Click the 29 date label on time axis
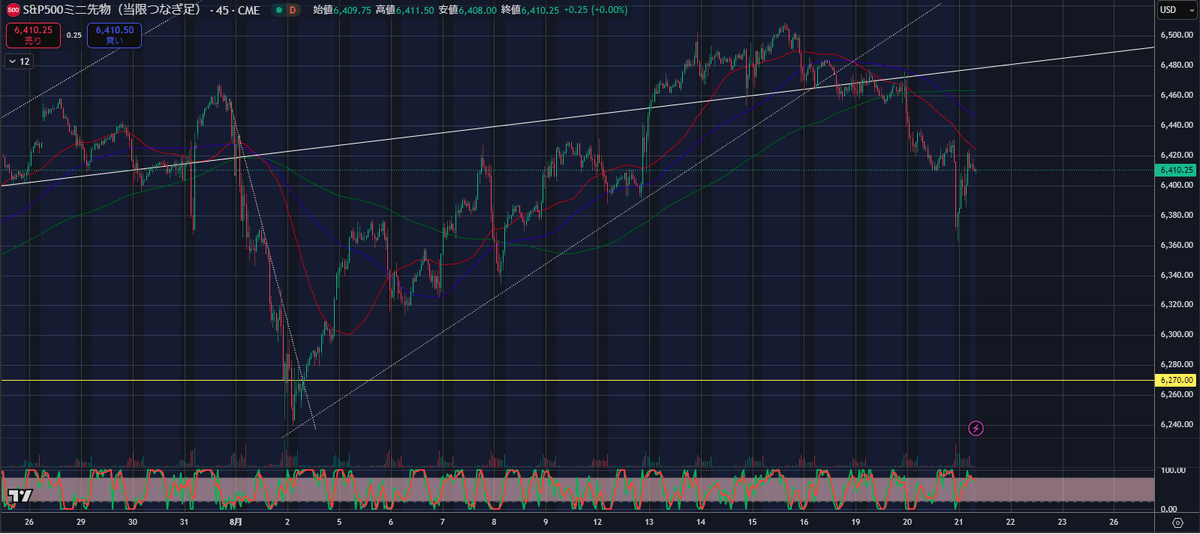1200x534 pixels. point(81,522)
